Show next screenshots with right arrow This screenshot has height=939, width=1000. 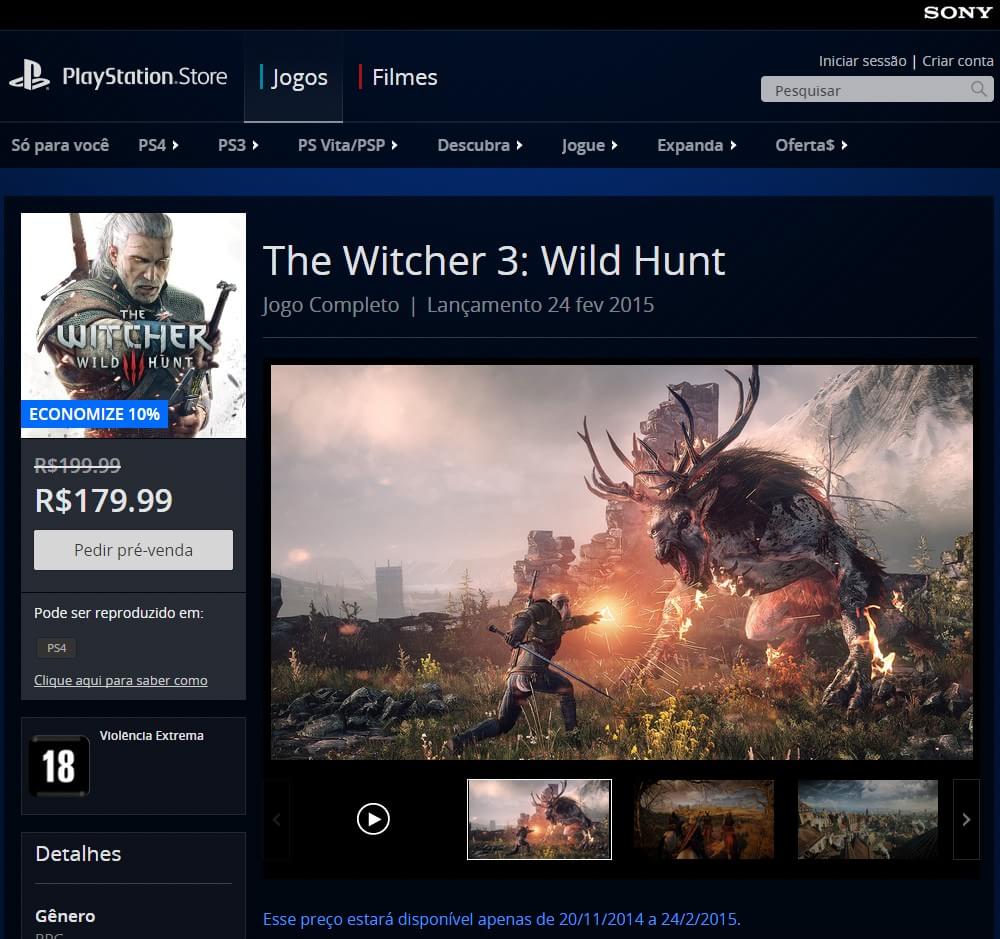coord(966,820)
